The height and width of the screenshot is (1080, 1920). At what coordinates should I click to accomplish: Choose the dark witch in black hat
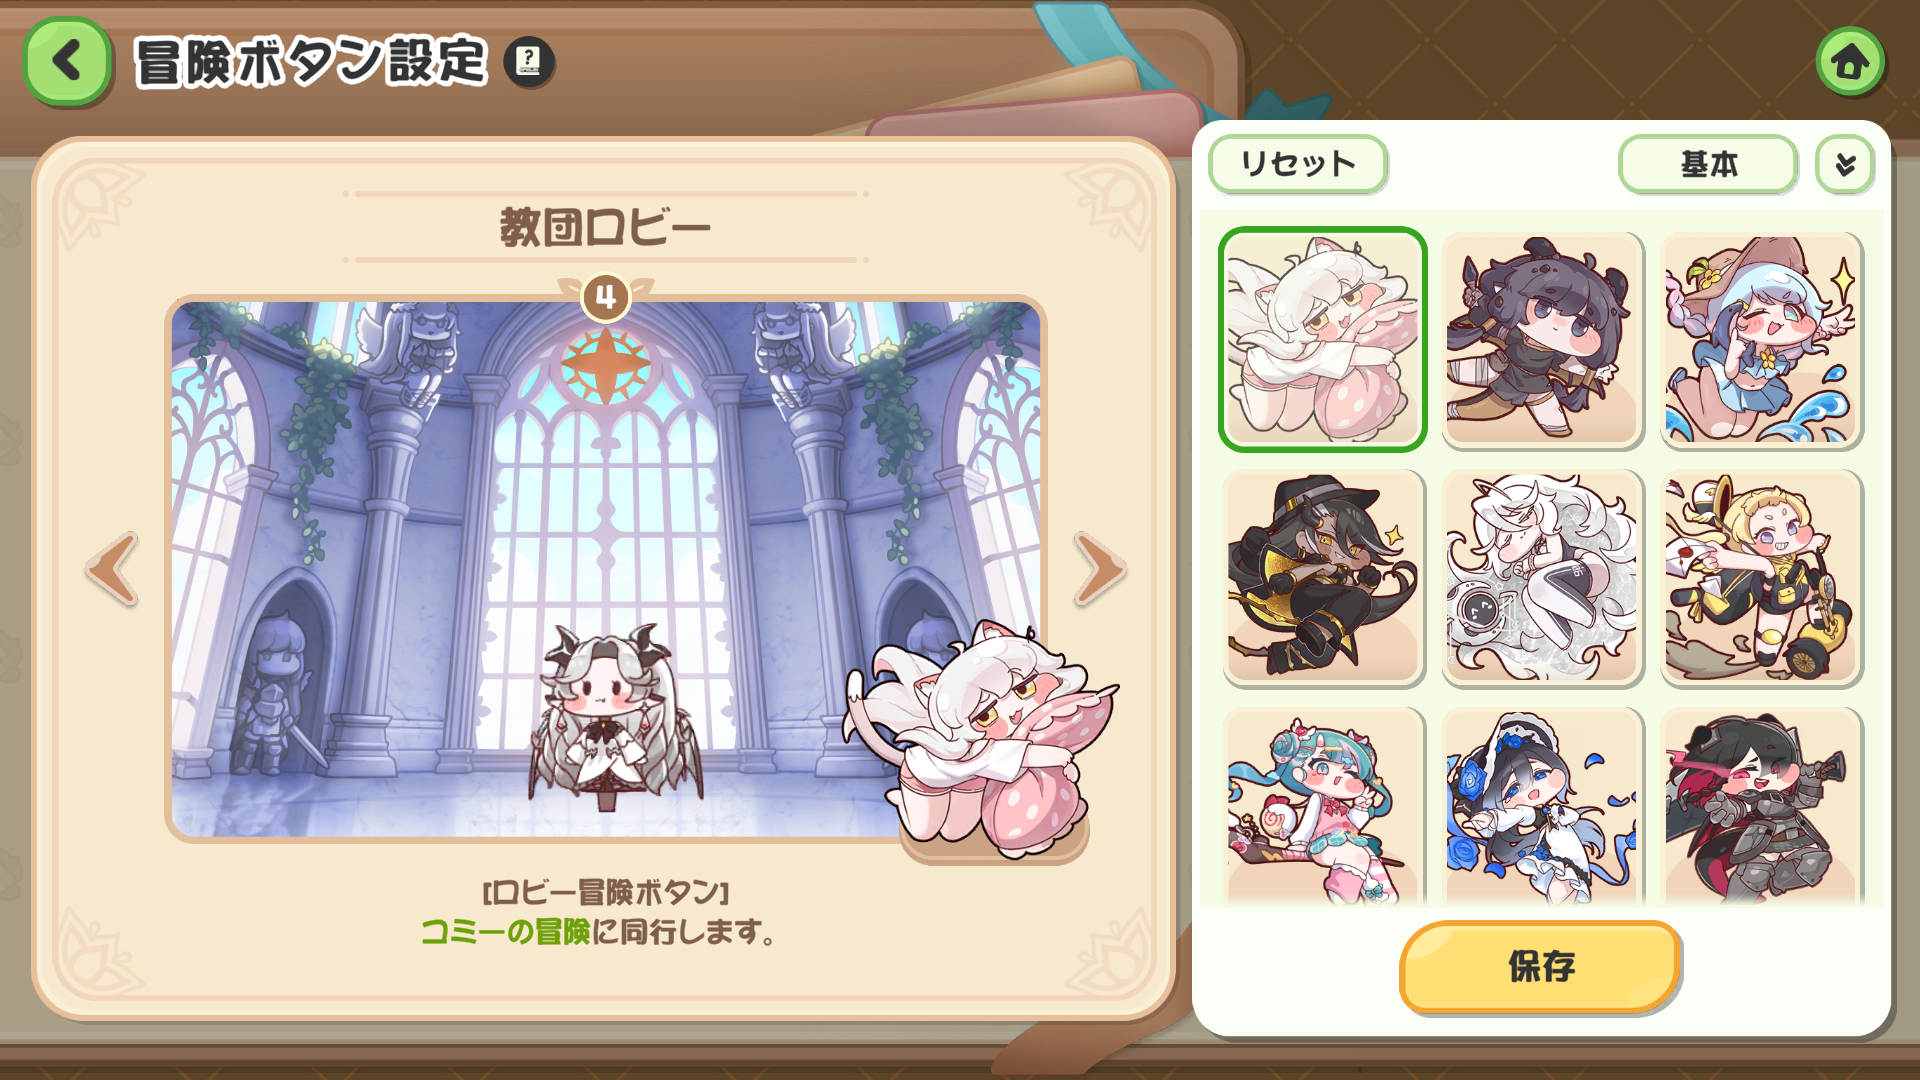point(1322,578)
